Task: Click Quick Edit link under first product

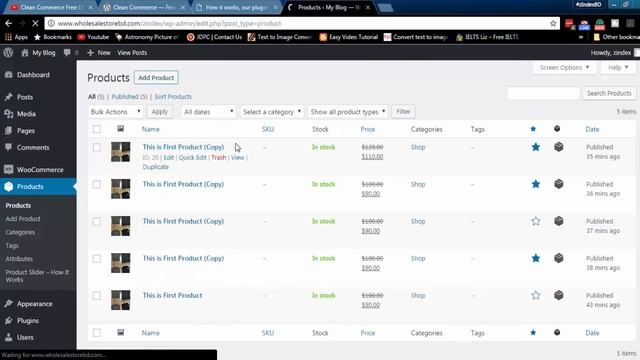Action: (193, 158)
